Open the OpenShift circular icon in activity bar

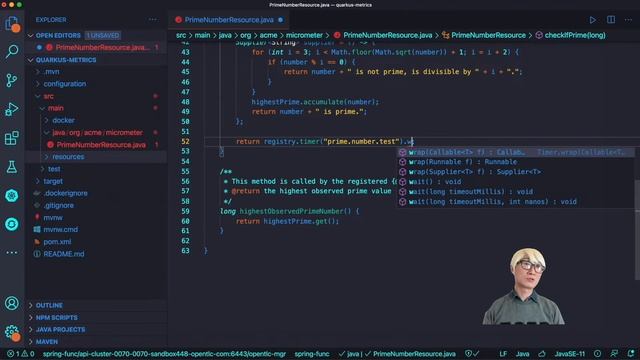point(12,224)
